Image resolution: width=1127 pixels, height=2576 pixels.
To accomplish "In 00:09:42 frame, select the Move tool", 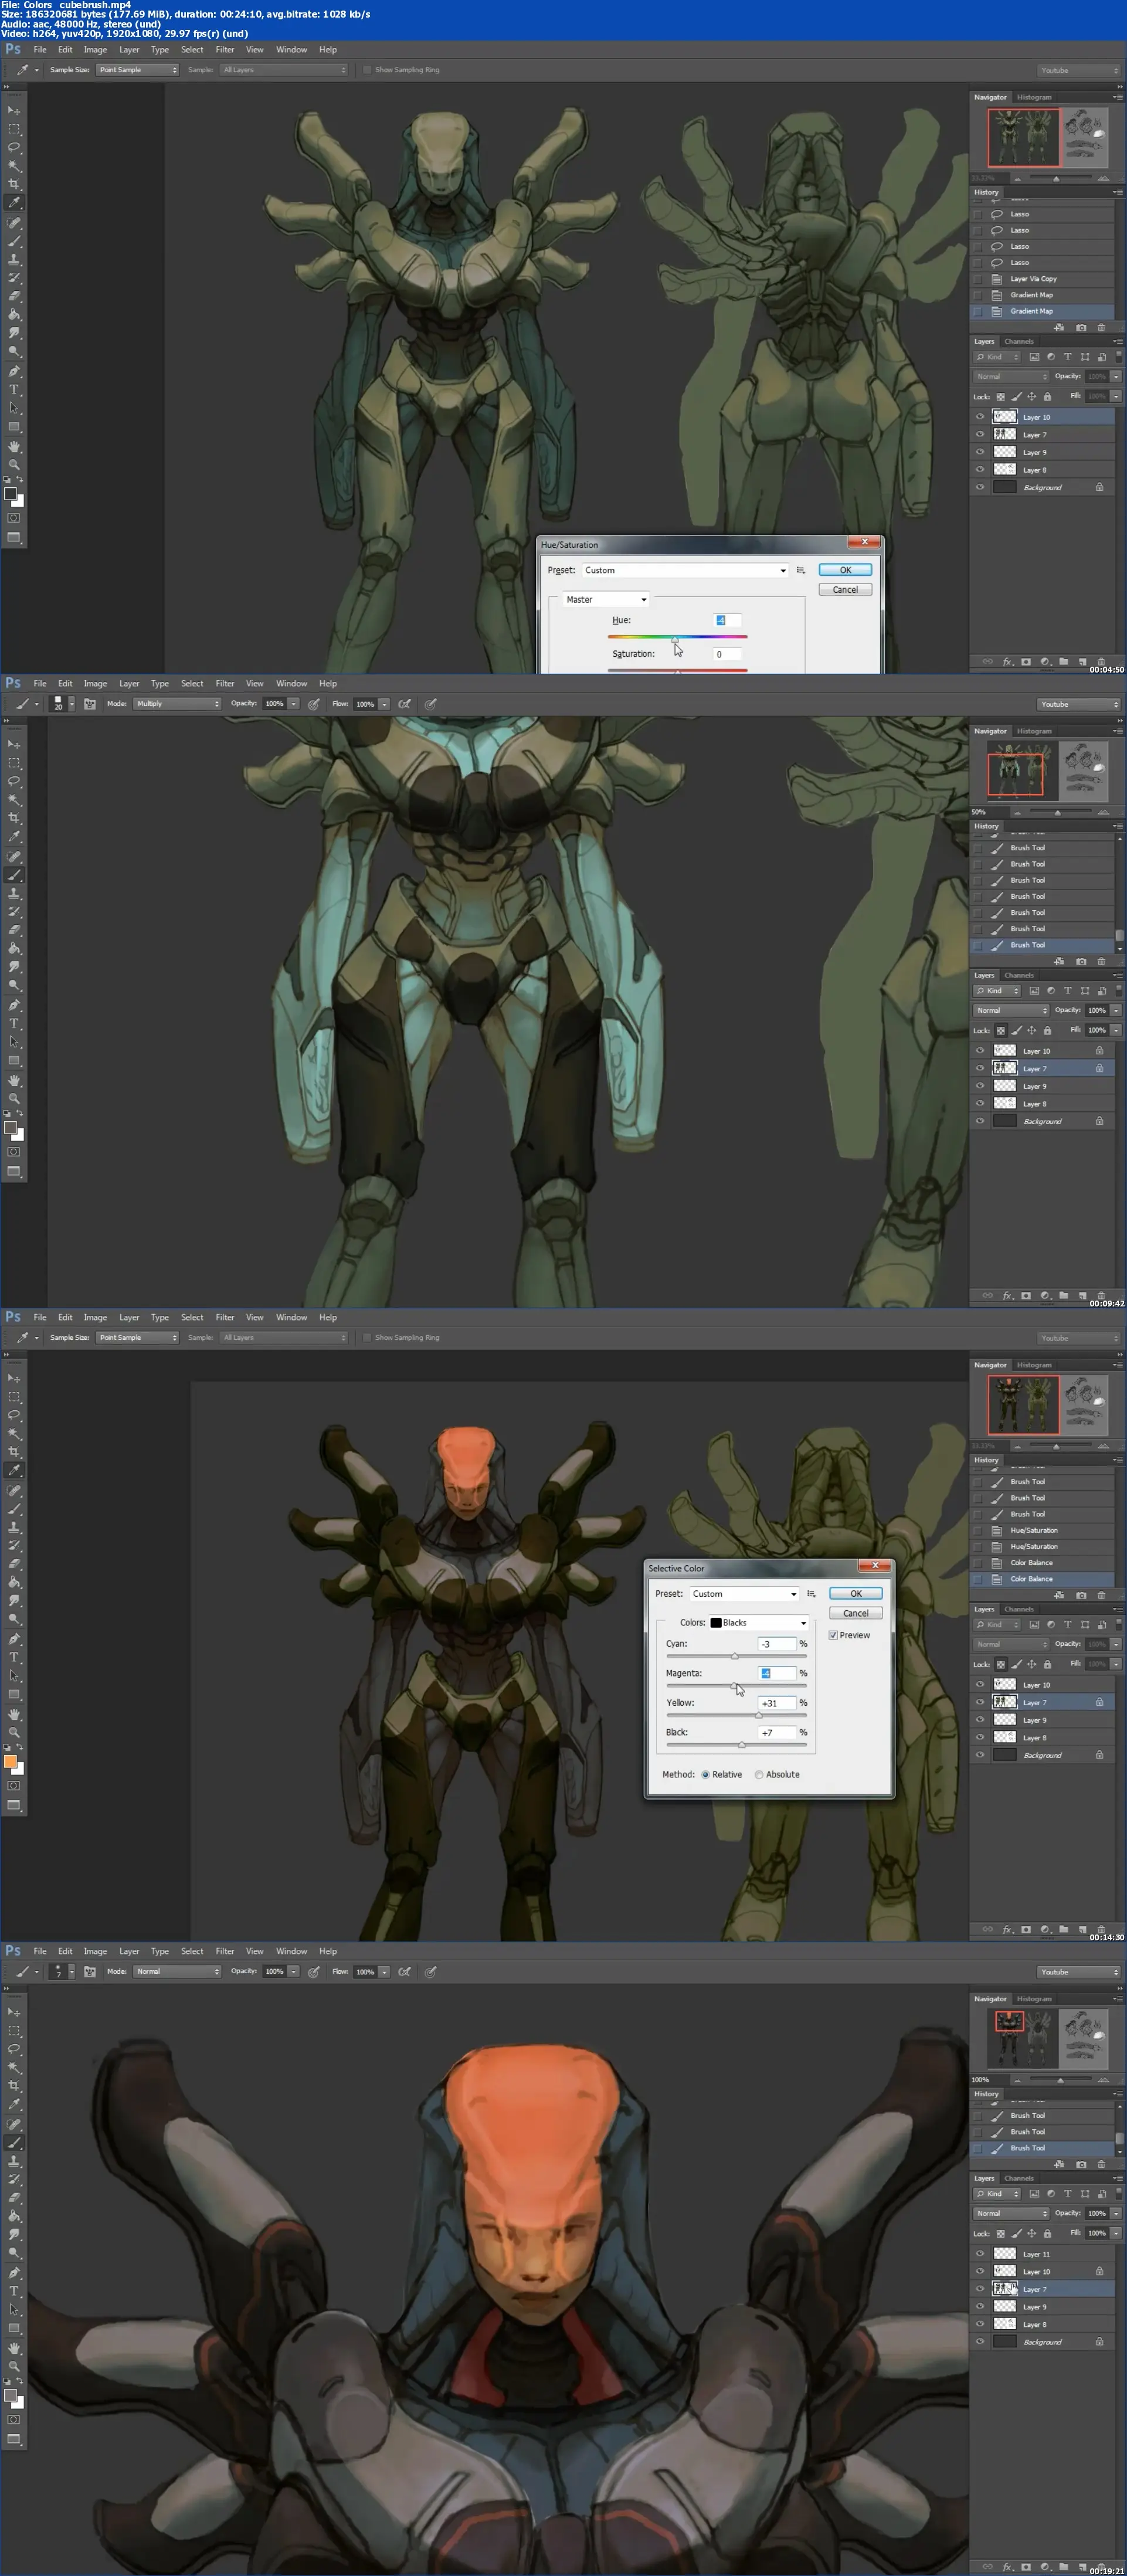I will 14,744.
